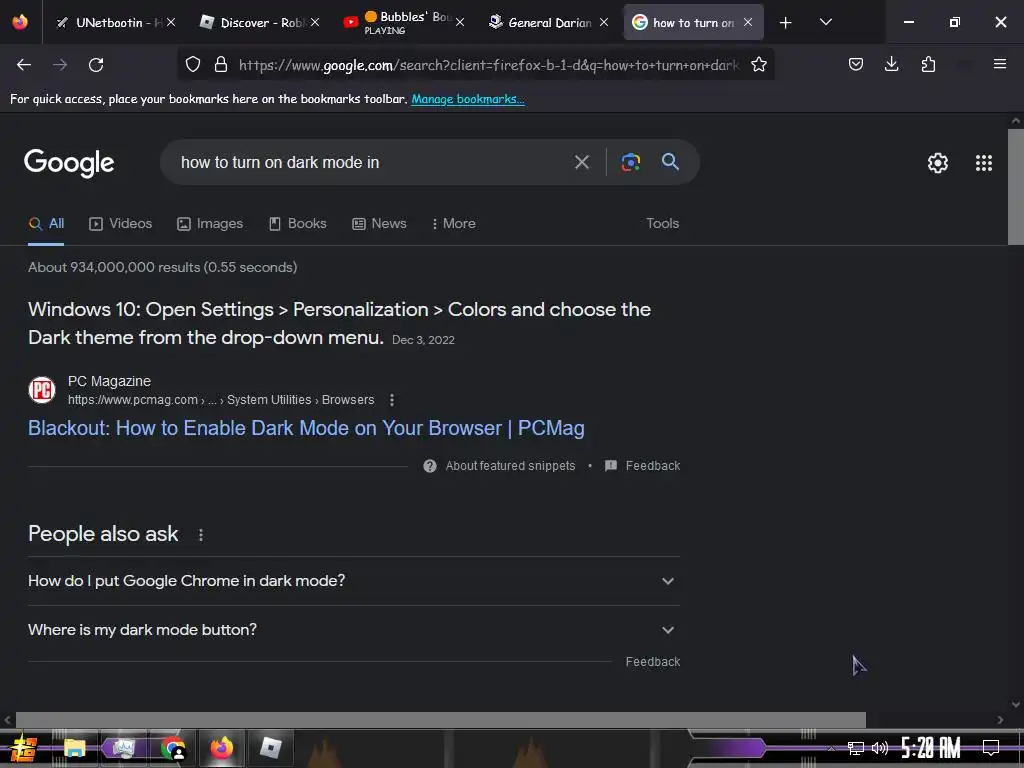Open Firefox extensions menu

point(928,65)
